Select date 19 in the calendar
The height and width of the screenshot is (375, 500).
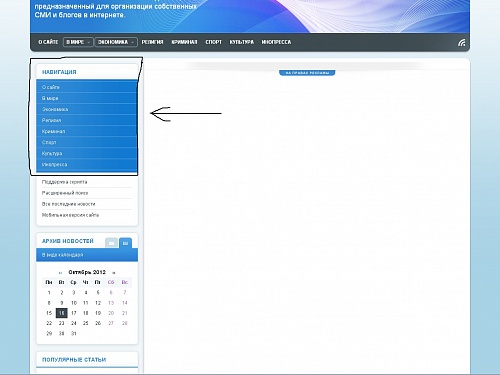(98, 313)
